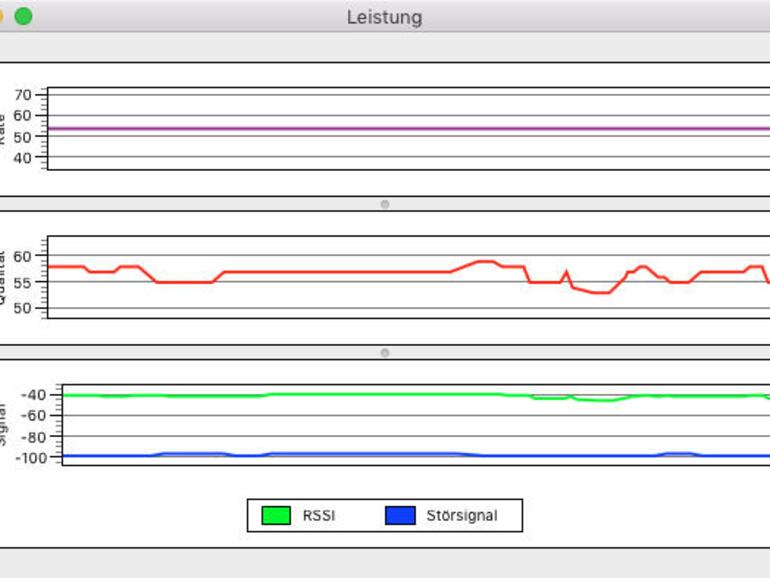Click the blue Störsignal legend swatch
The image size is (770, 578).
400,515
